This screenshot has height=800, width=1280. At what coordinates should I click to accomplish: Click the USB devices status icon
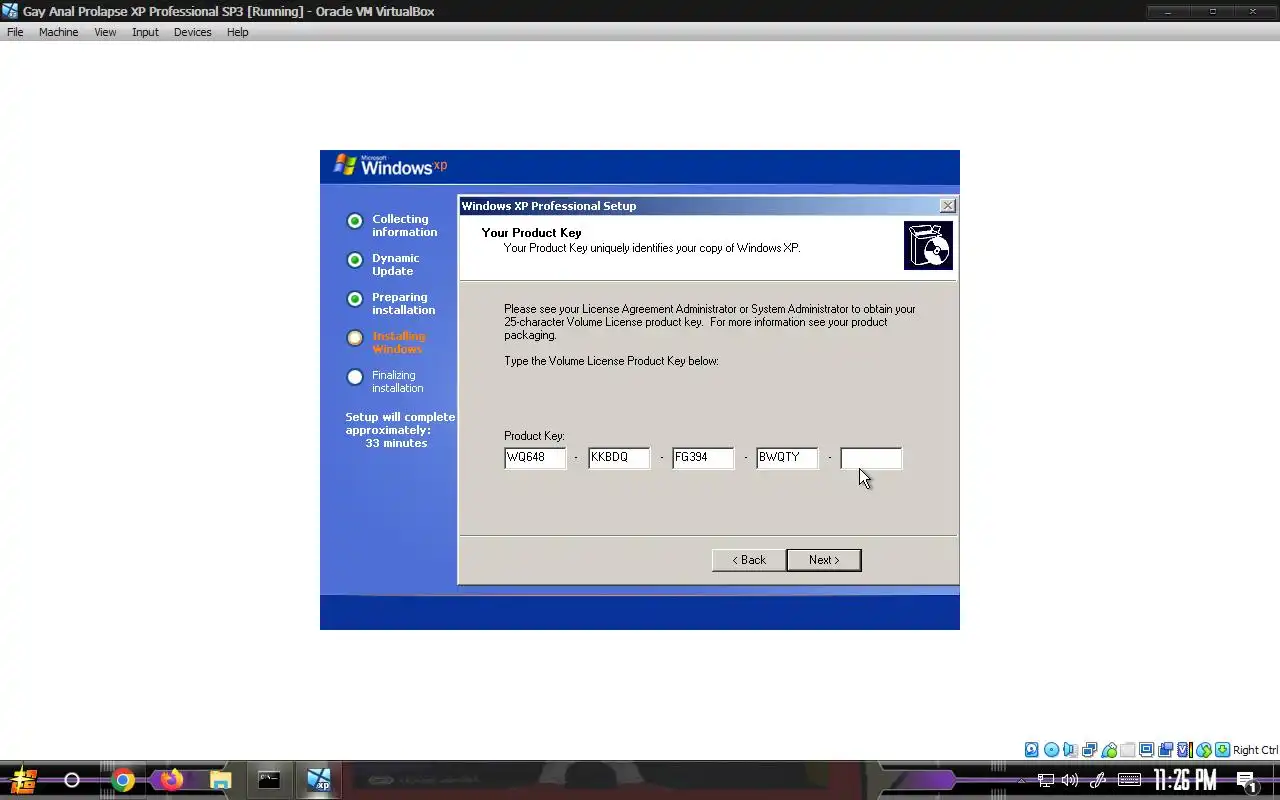(1109, 750)
